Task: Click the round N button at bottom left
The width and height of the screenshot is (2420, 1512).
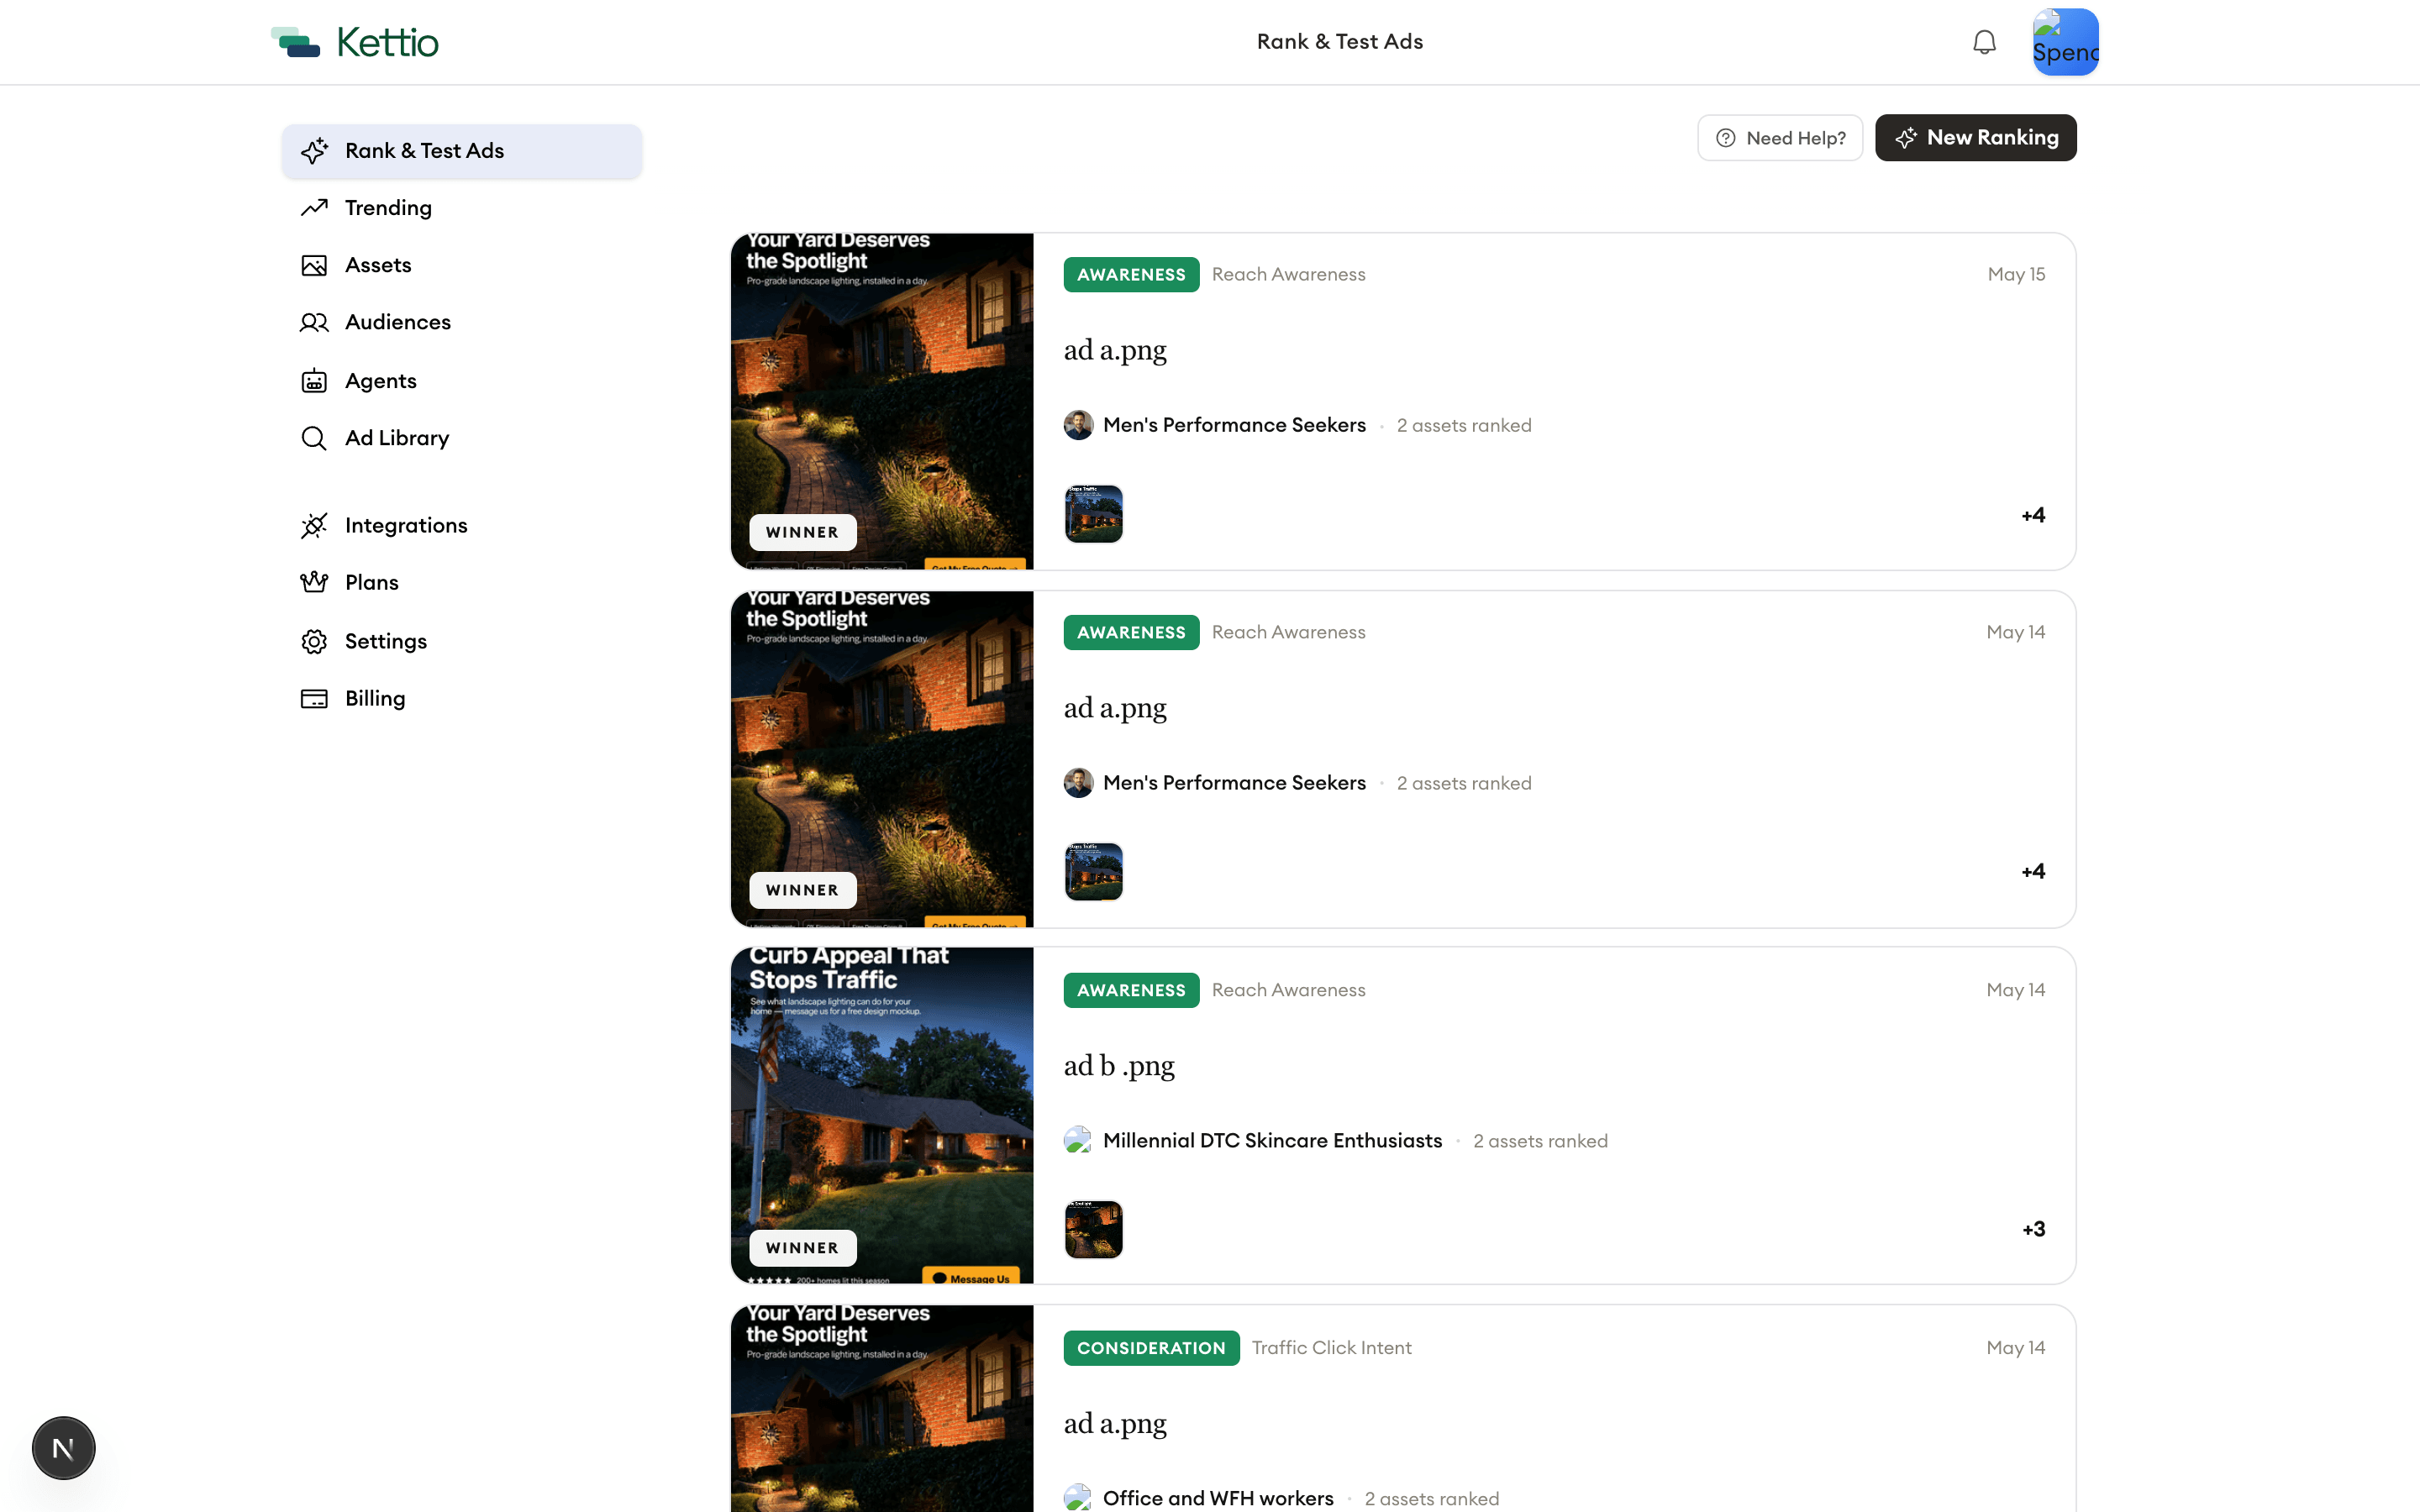Action: coord(63,1448)
